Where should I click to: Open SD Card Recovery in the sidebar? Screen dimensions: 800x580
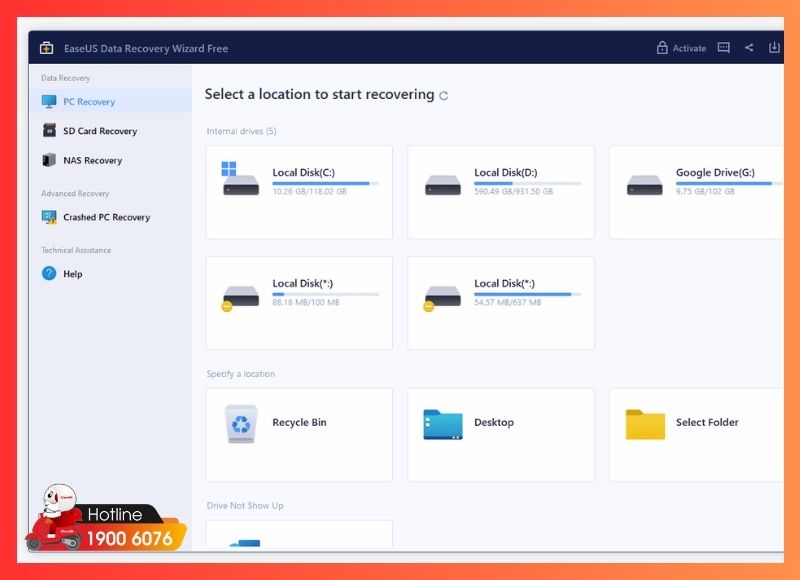[110, 131]
